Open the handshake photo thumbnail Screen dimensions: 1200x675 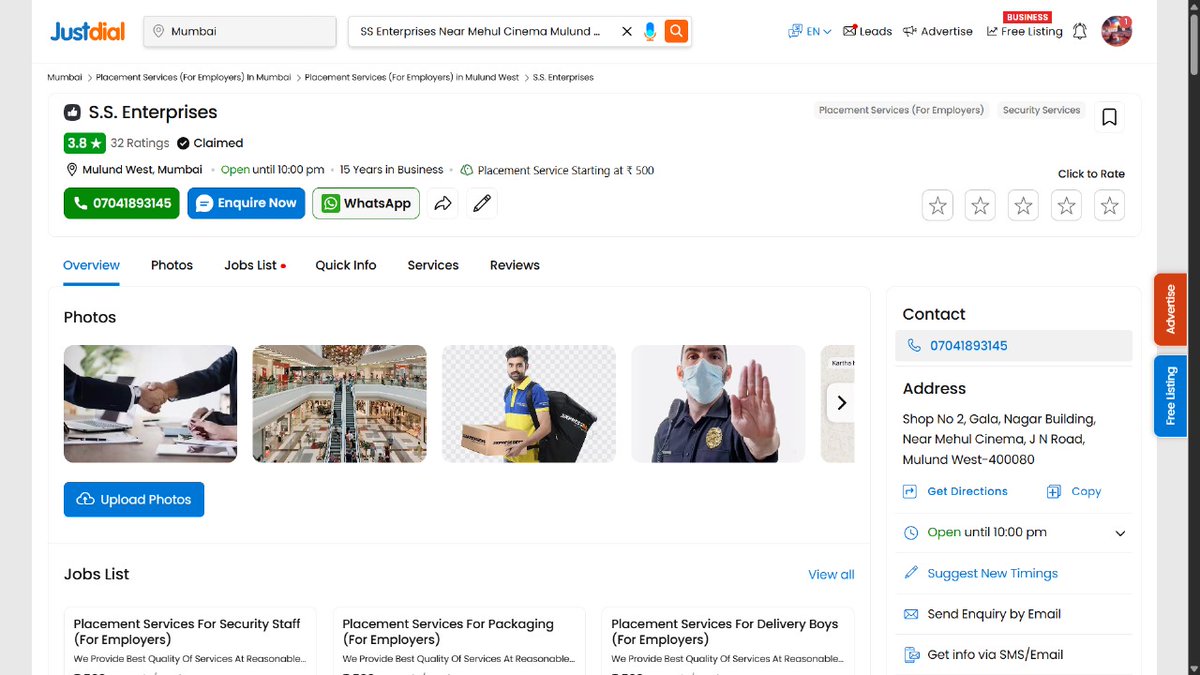(150, 404)
